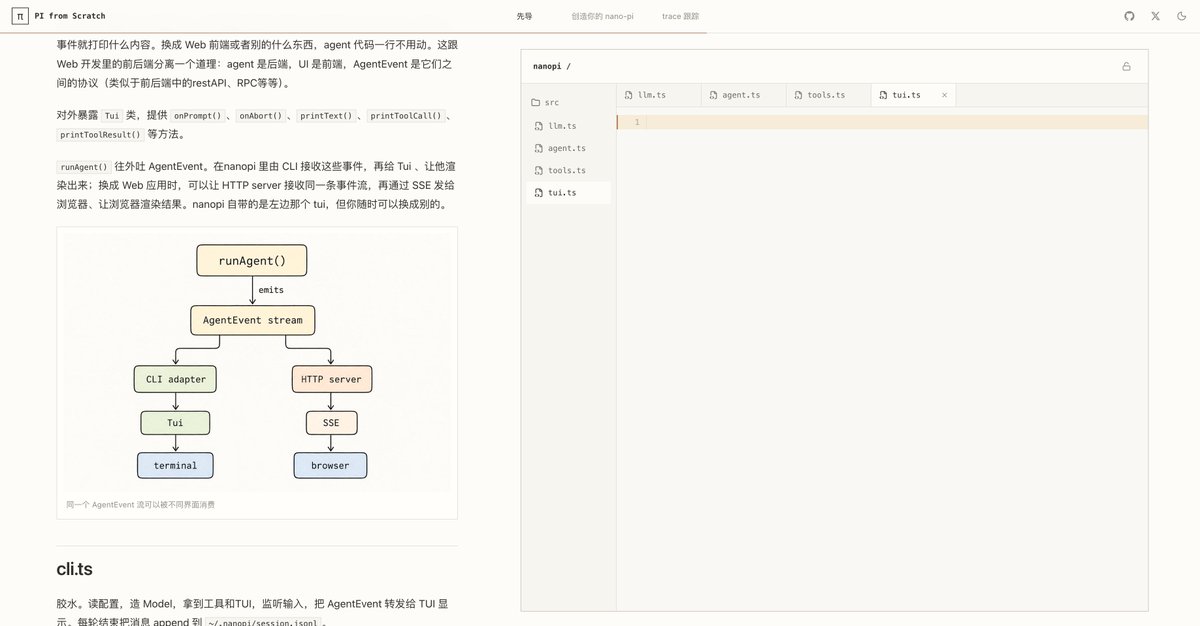
Task: Click the HTTP server diagram box
Action: point(332,380)
